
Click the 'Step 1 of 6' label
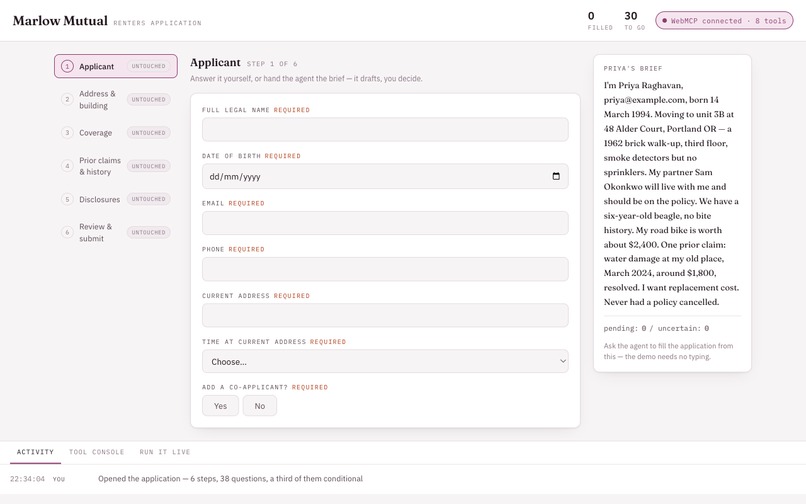tap(272, 64)
